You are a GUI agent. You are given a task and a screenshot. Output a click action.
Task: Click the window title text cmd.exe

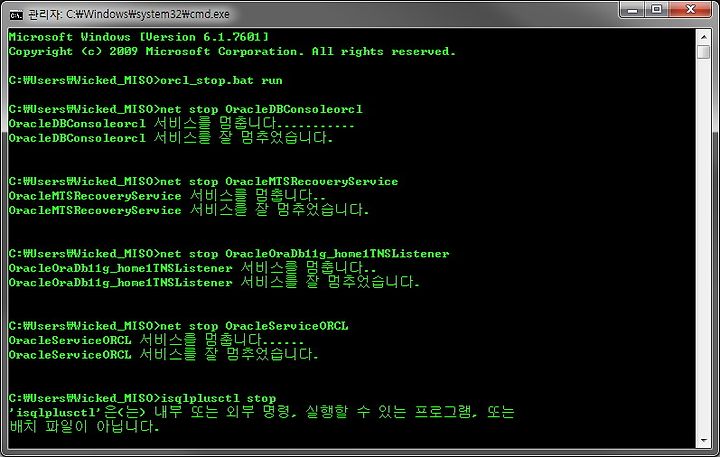pos(129,14)
